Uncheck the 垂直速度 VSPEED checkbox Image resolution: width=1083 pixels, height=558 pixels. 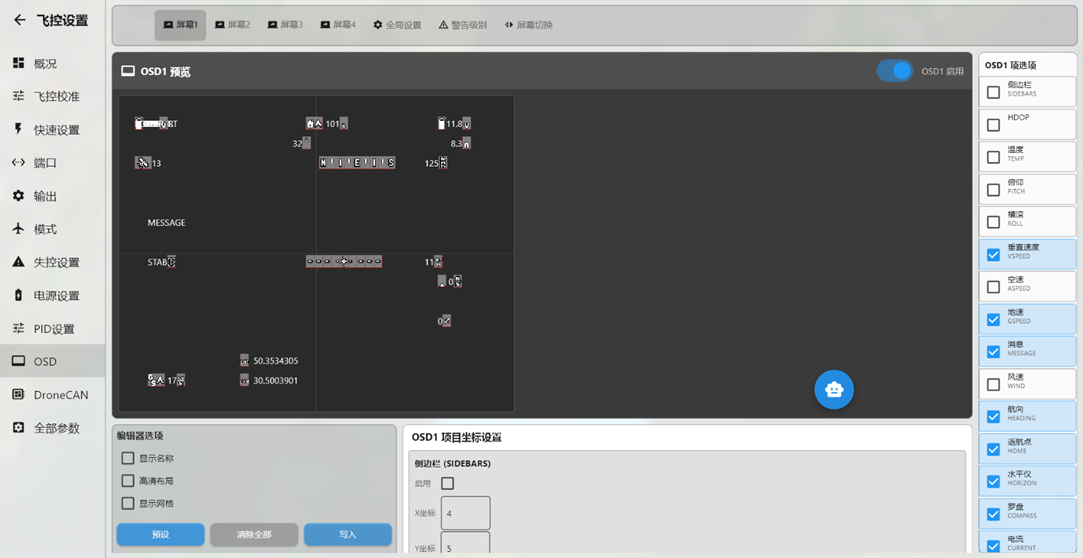point(993,254)
